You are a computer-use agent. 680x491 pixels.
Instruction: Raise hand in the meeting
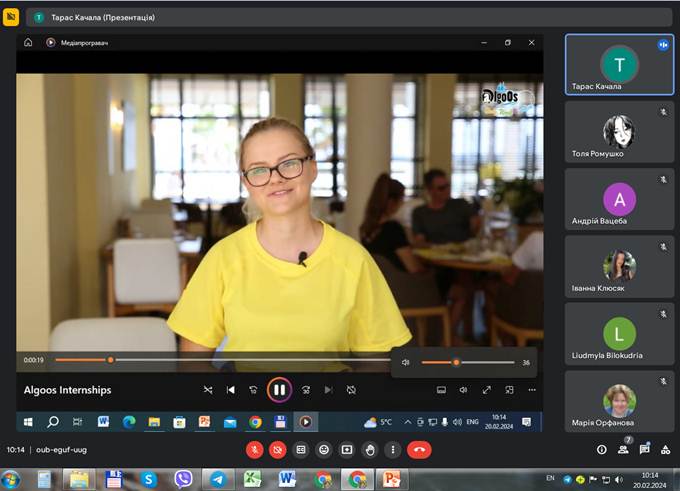[x=370, y=450]
